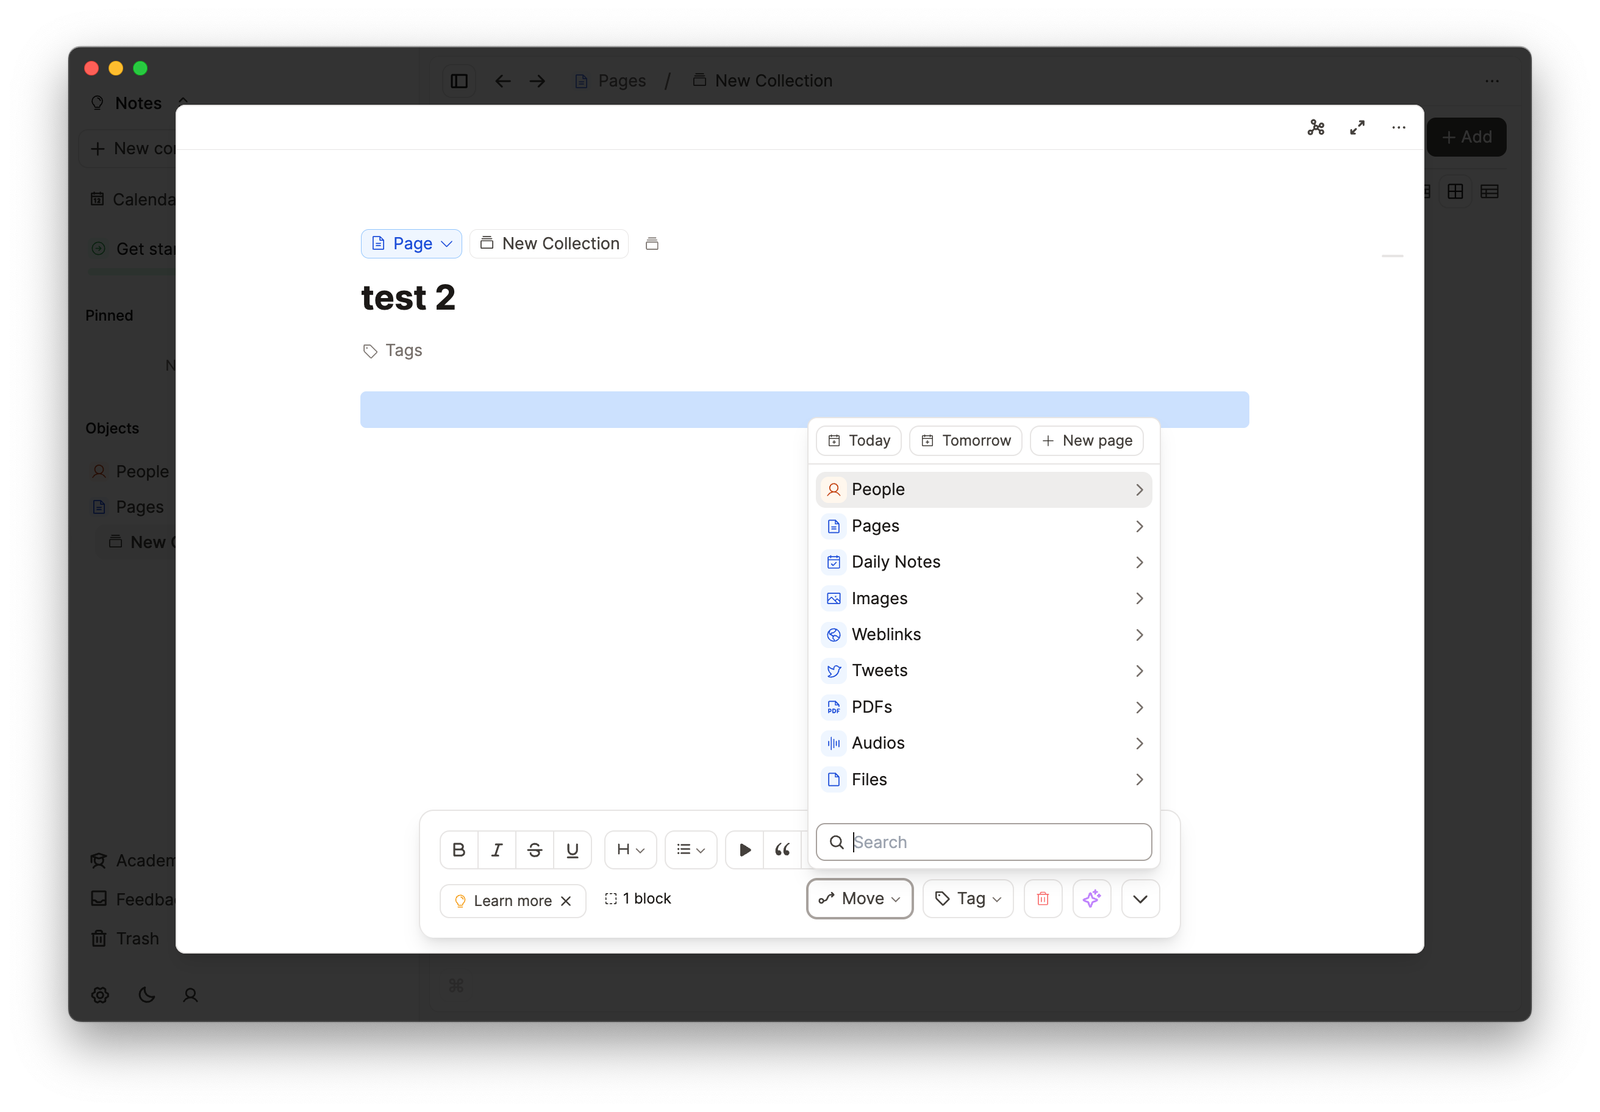Select People in the move menu
The image size is (1600, 1112).
(x=984, y=490)
